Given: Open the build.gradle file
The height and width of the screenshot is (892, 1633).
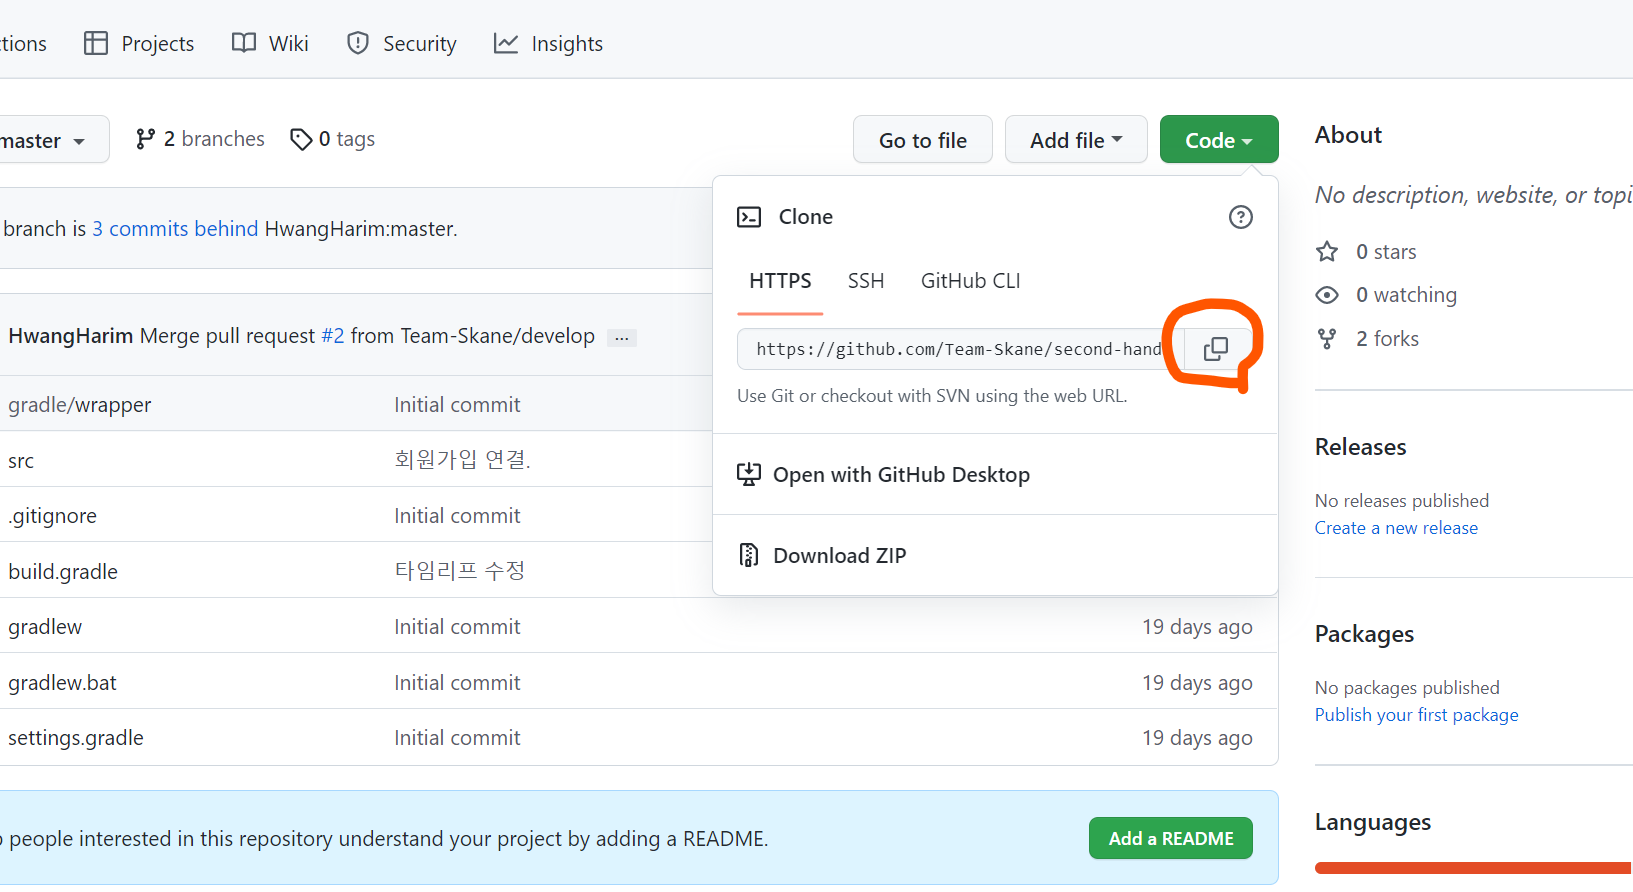Looking at the screenshot, I should click(x=63, y=572).
